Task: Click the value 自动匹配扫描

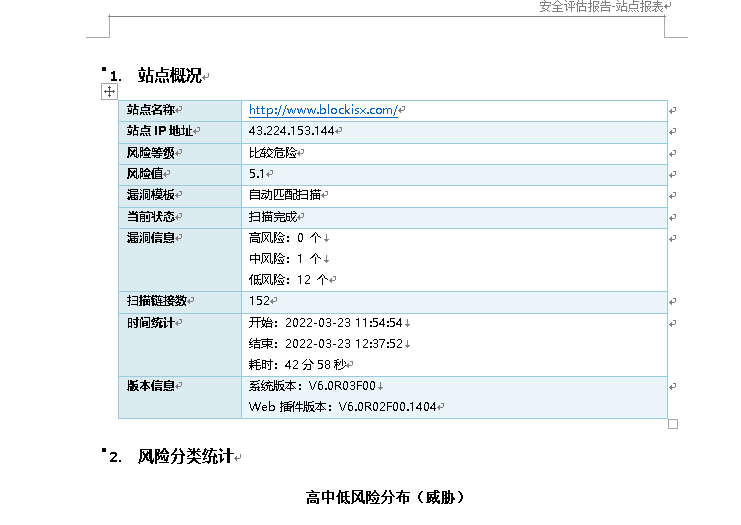Action: (285, 195)
